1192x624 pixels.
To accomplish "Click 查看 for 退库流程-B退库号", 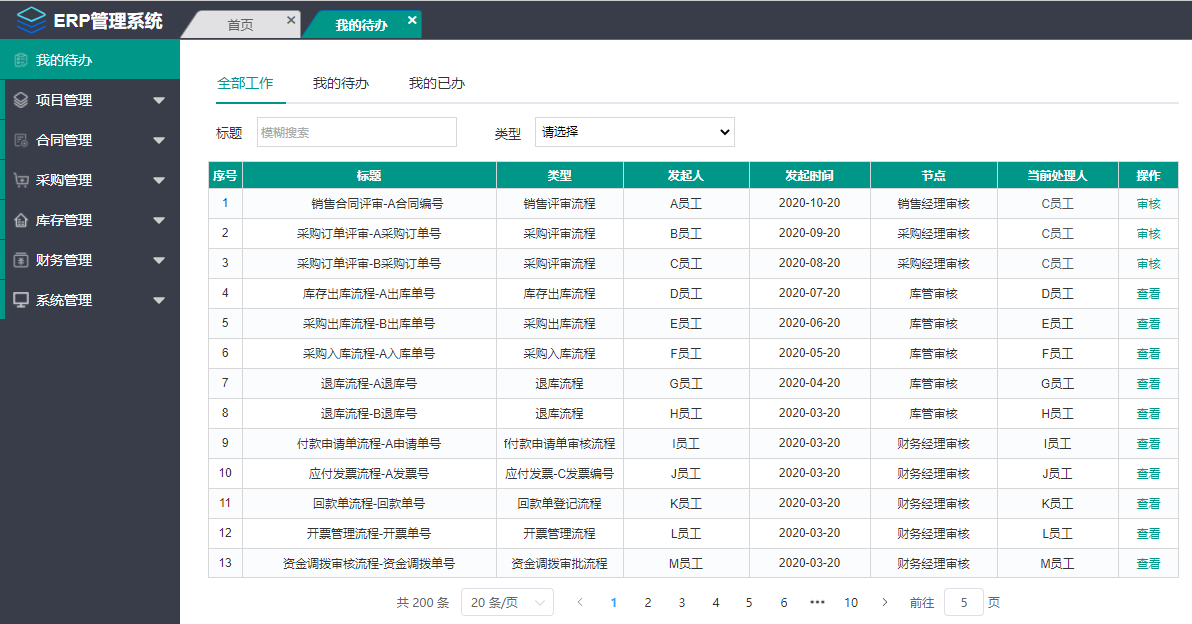I will pyautogui.click(x=1148, y=413).
